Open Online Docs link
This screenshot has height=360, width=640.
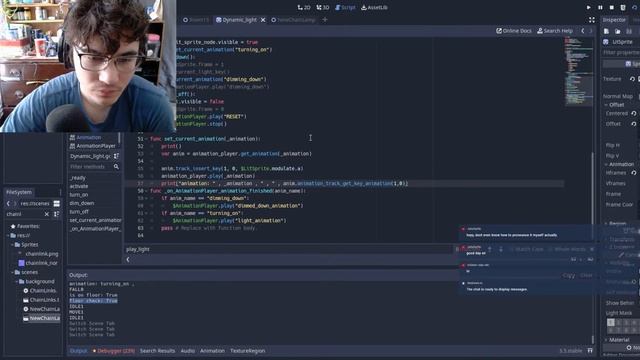(x=514, y=31)
